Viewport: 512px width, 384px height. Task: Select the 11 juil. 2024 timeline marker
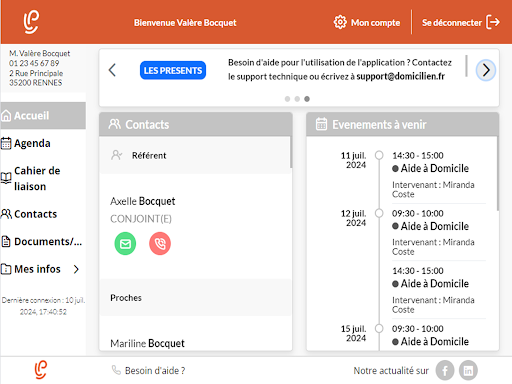(x=379, y=155)
